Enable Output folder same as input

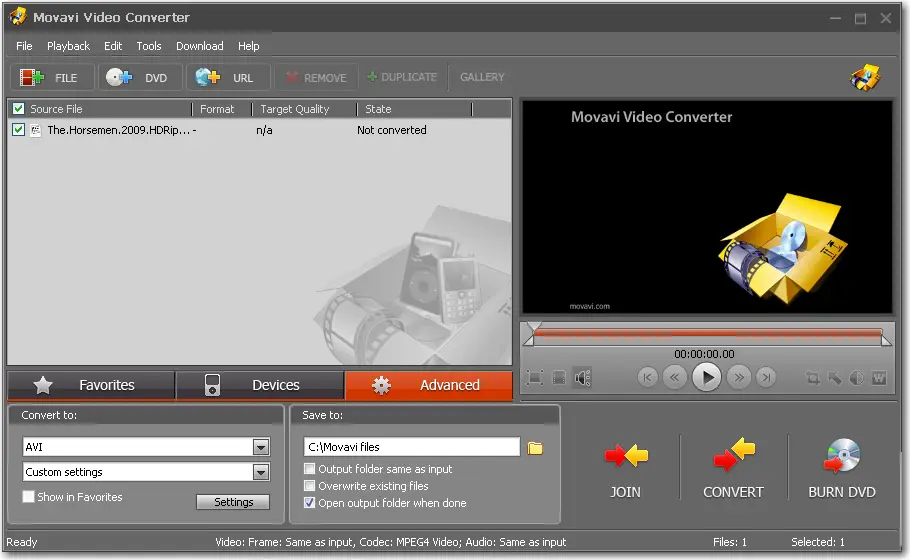(x=310, y=468)
